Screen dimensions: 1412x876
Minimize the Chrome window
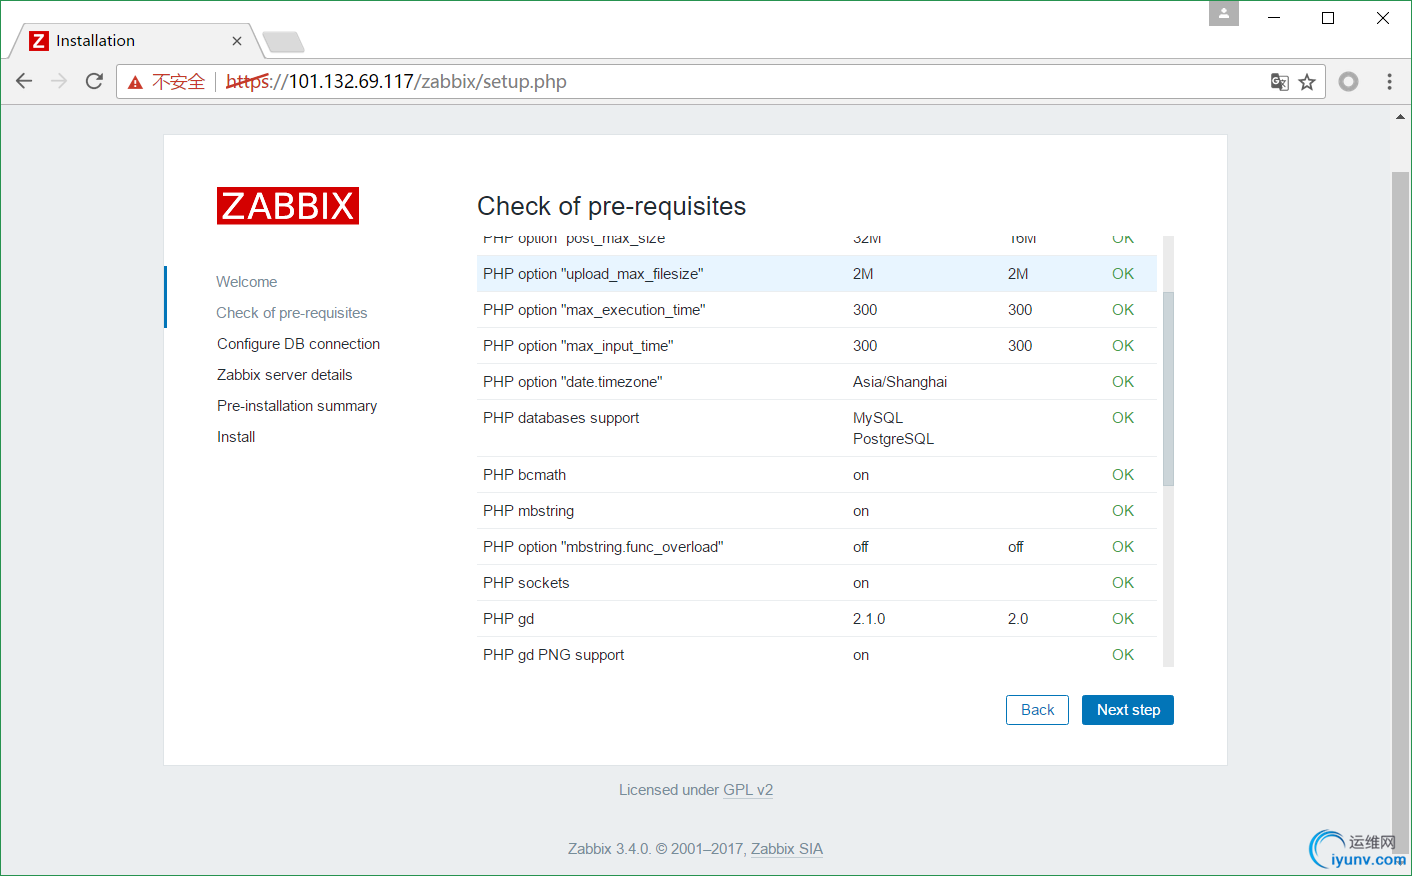[x=1274, y=18]
